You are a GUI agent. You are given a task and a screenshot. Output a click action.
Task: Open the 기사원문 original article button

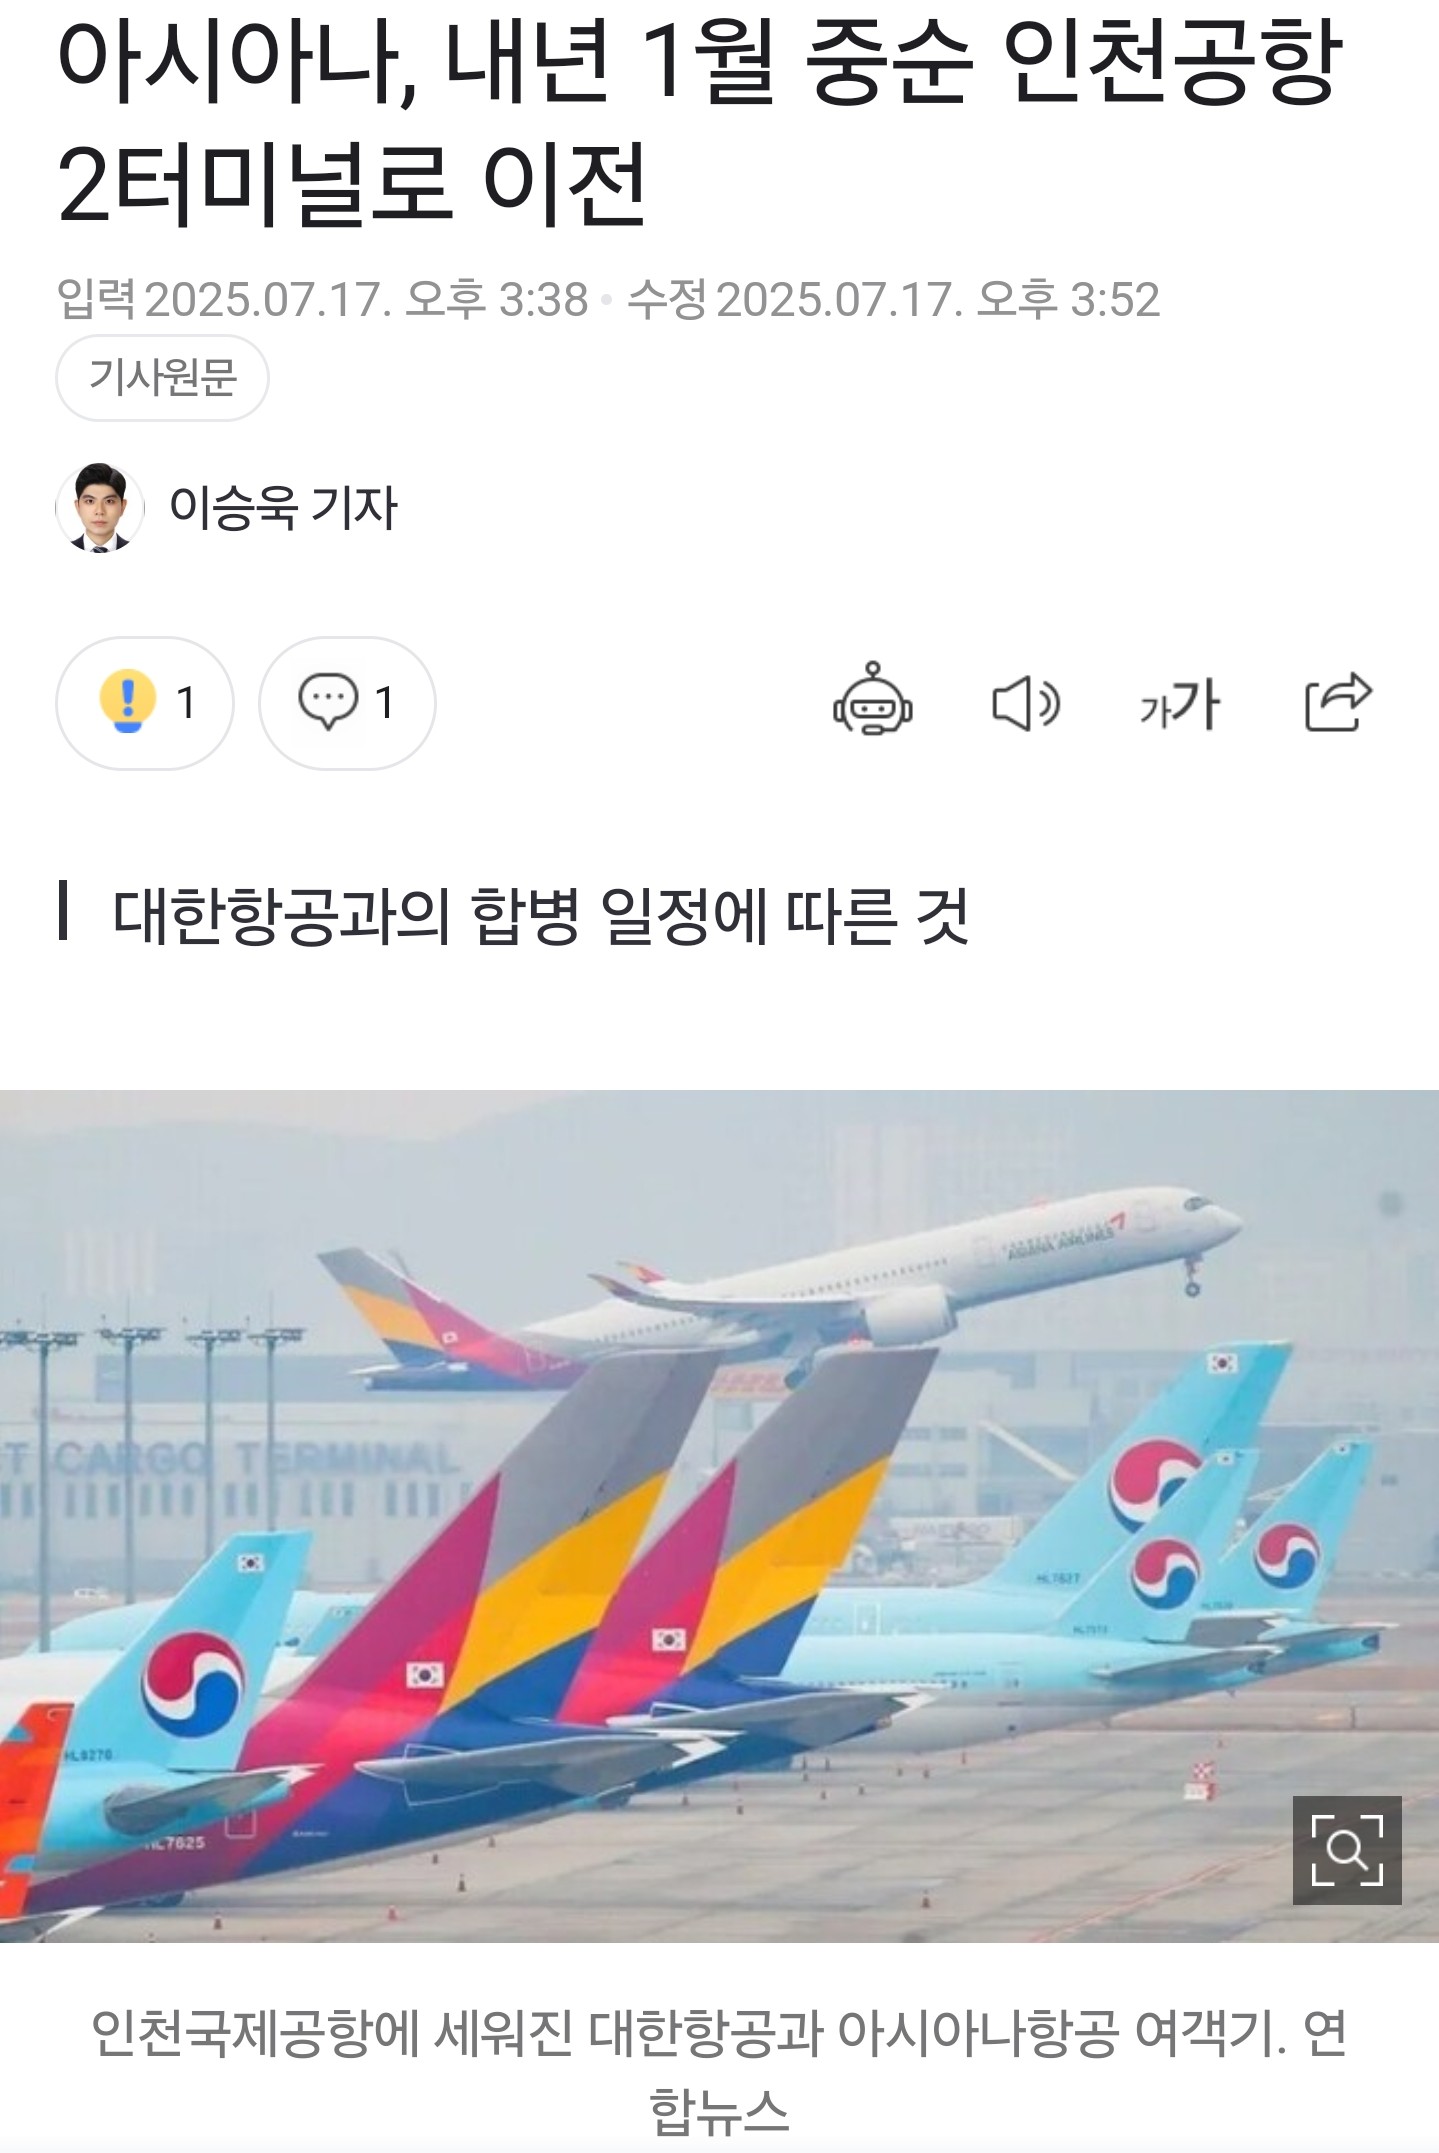(162, 377)
